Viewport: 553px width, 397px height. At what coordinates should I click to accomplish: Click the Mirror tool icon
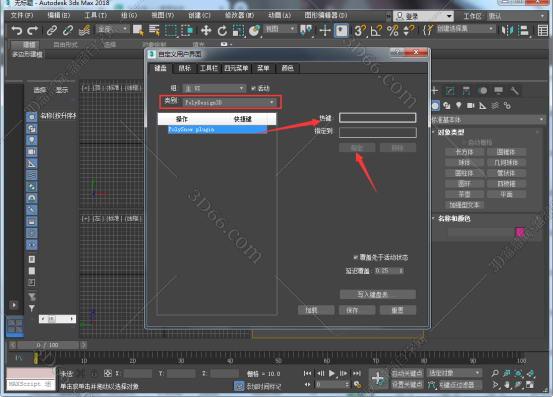[x=507, y=31]
